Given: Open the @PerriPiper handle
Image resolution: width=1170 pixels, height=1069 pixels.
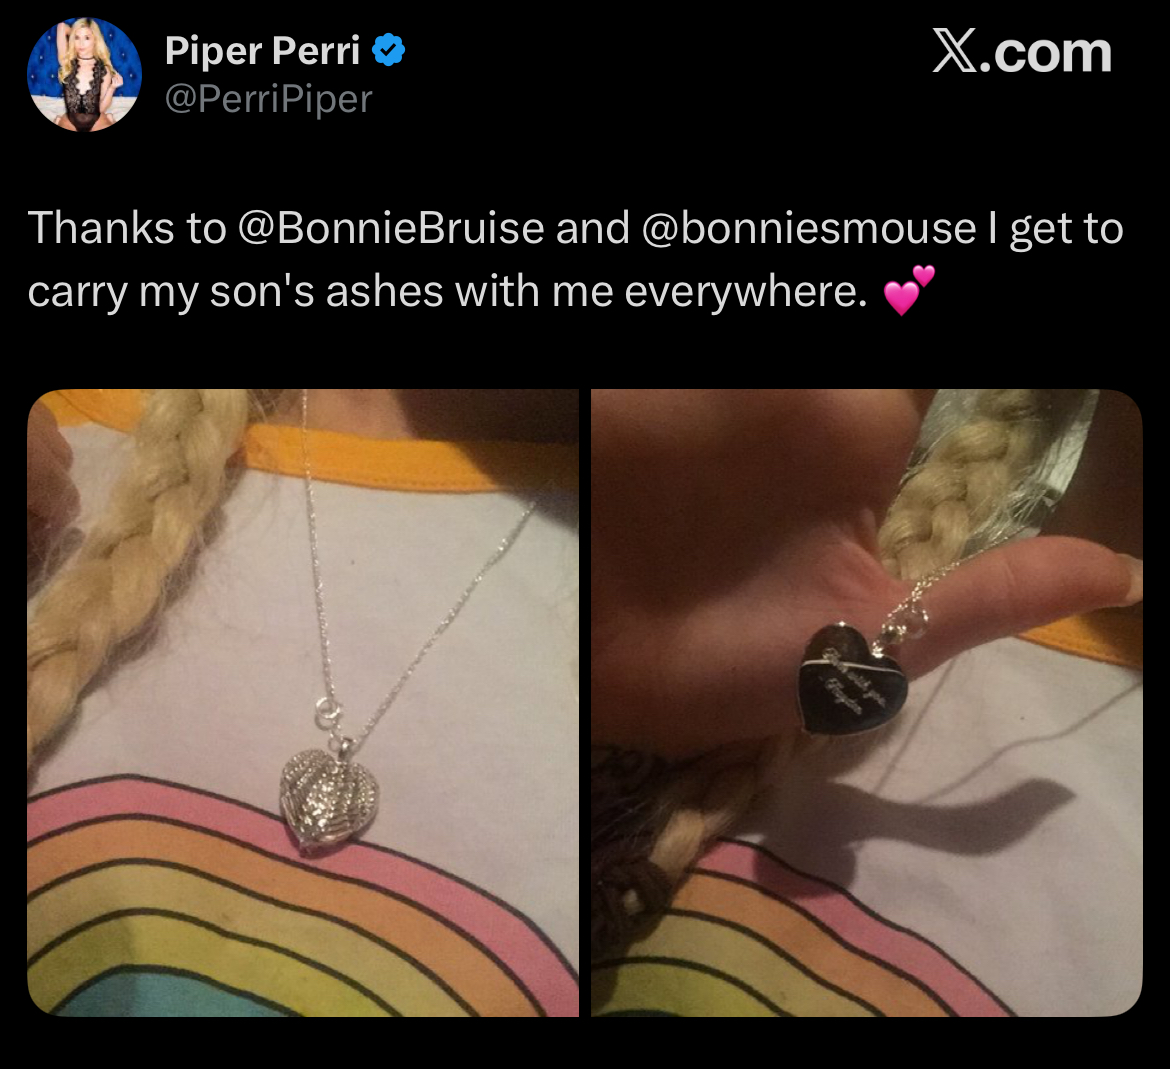Looking at the screenshot, I should [x=268, y=99].
